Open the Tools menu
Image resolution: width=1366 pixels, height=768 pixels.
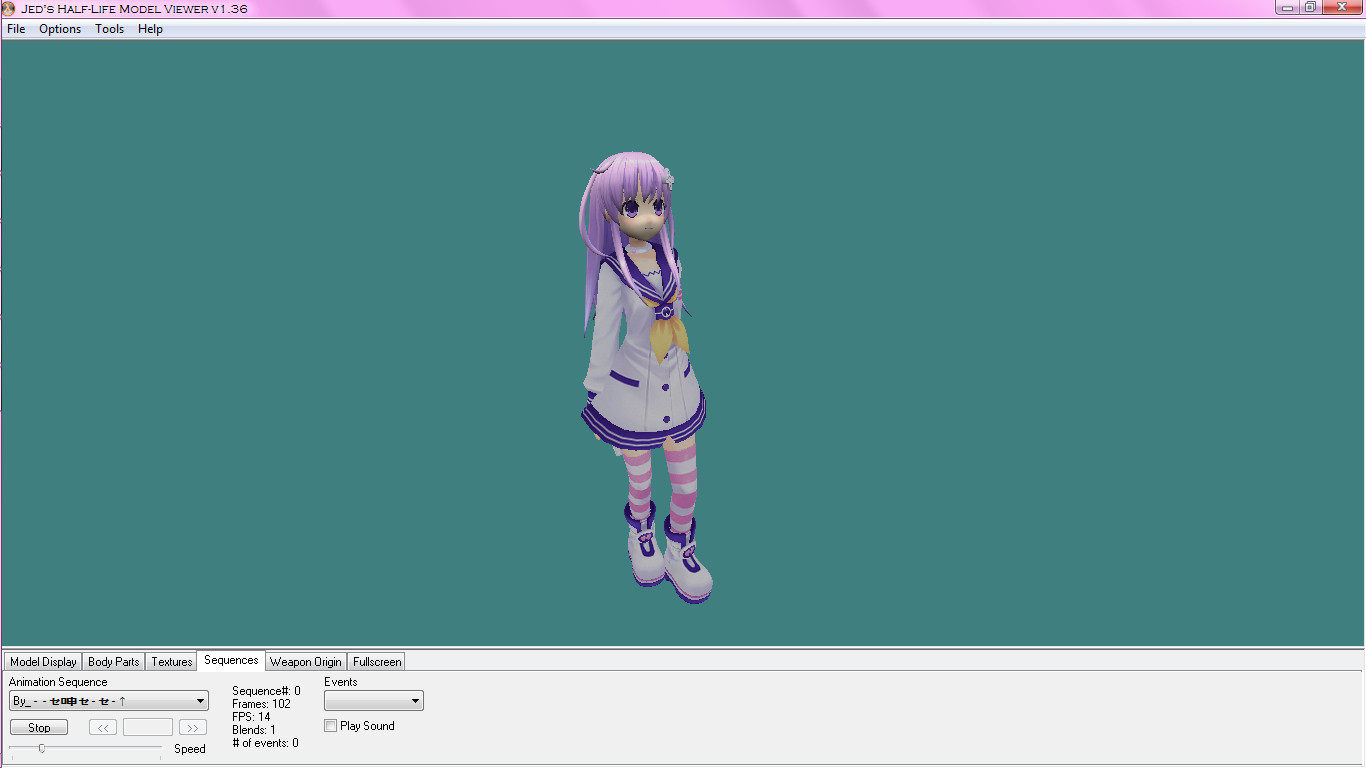click(109, 29)
